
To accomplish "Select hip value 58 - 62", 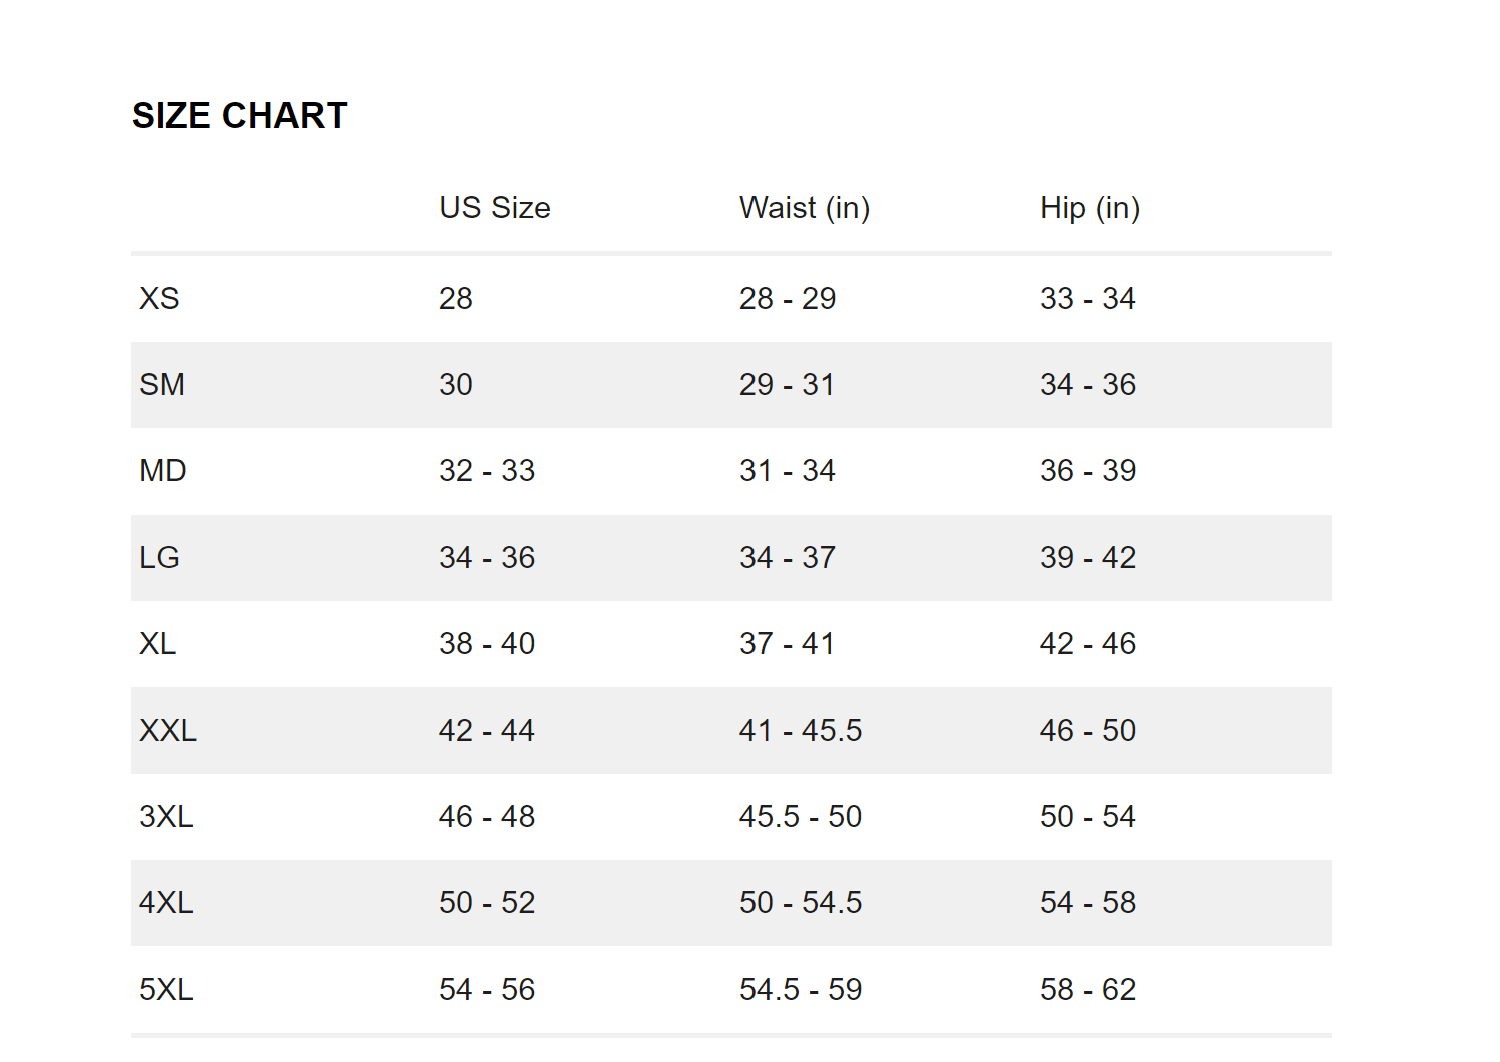I will pos(1088,989).
